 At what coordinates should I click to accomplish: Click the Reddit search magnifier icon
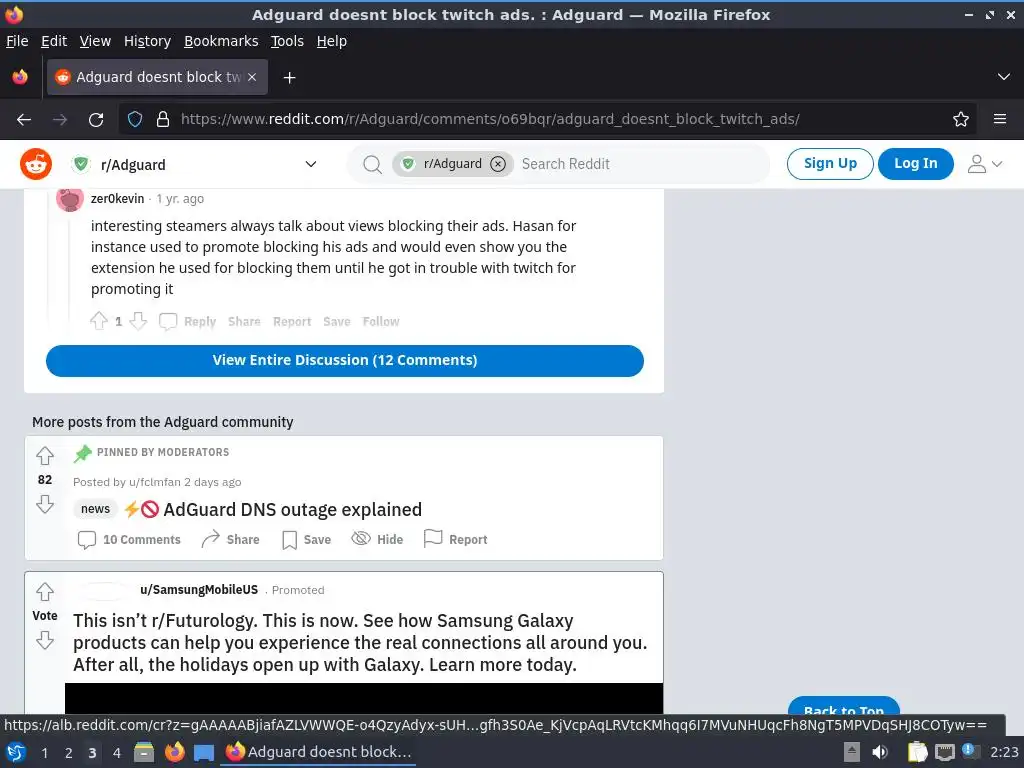(x=372, y=165)
